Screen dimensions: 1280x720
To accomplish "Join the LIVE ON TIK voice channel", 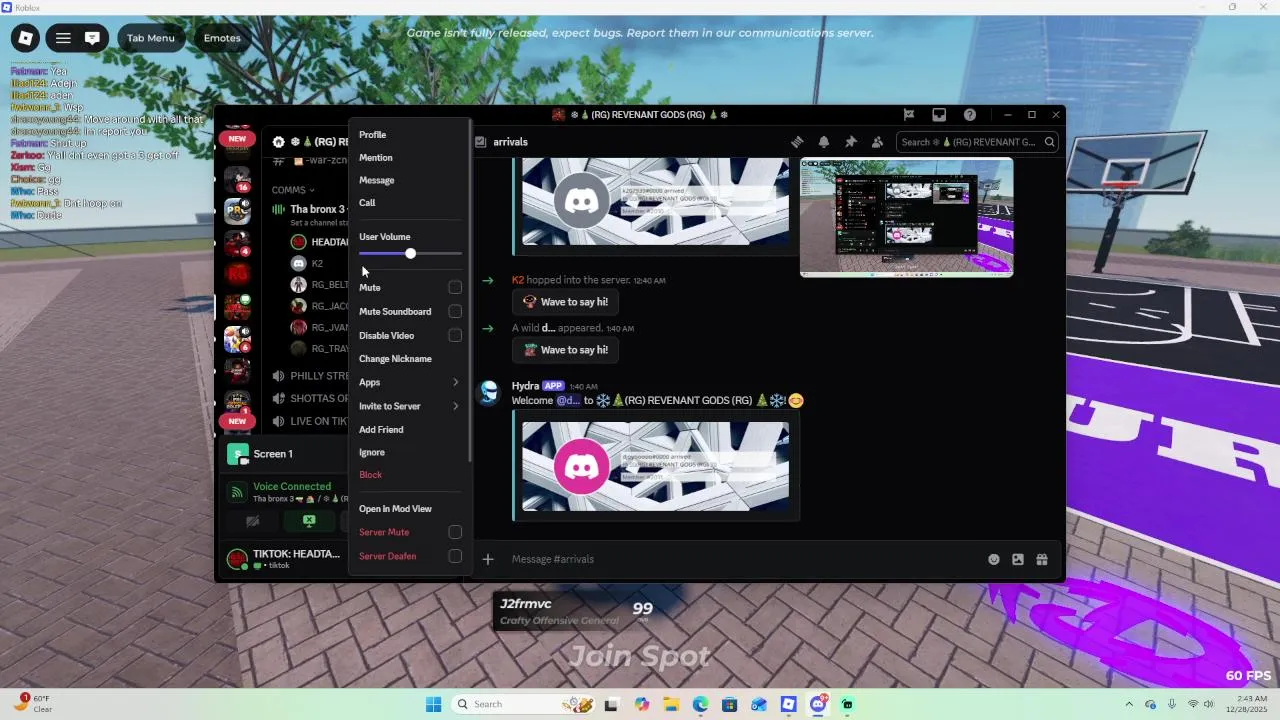I will pos(310,422).
